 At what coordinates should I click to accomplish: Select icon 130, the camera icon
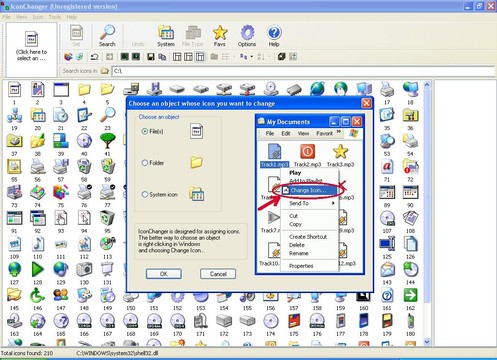[84, 269]
